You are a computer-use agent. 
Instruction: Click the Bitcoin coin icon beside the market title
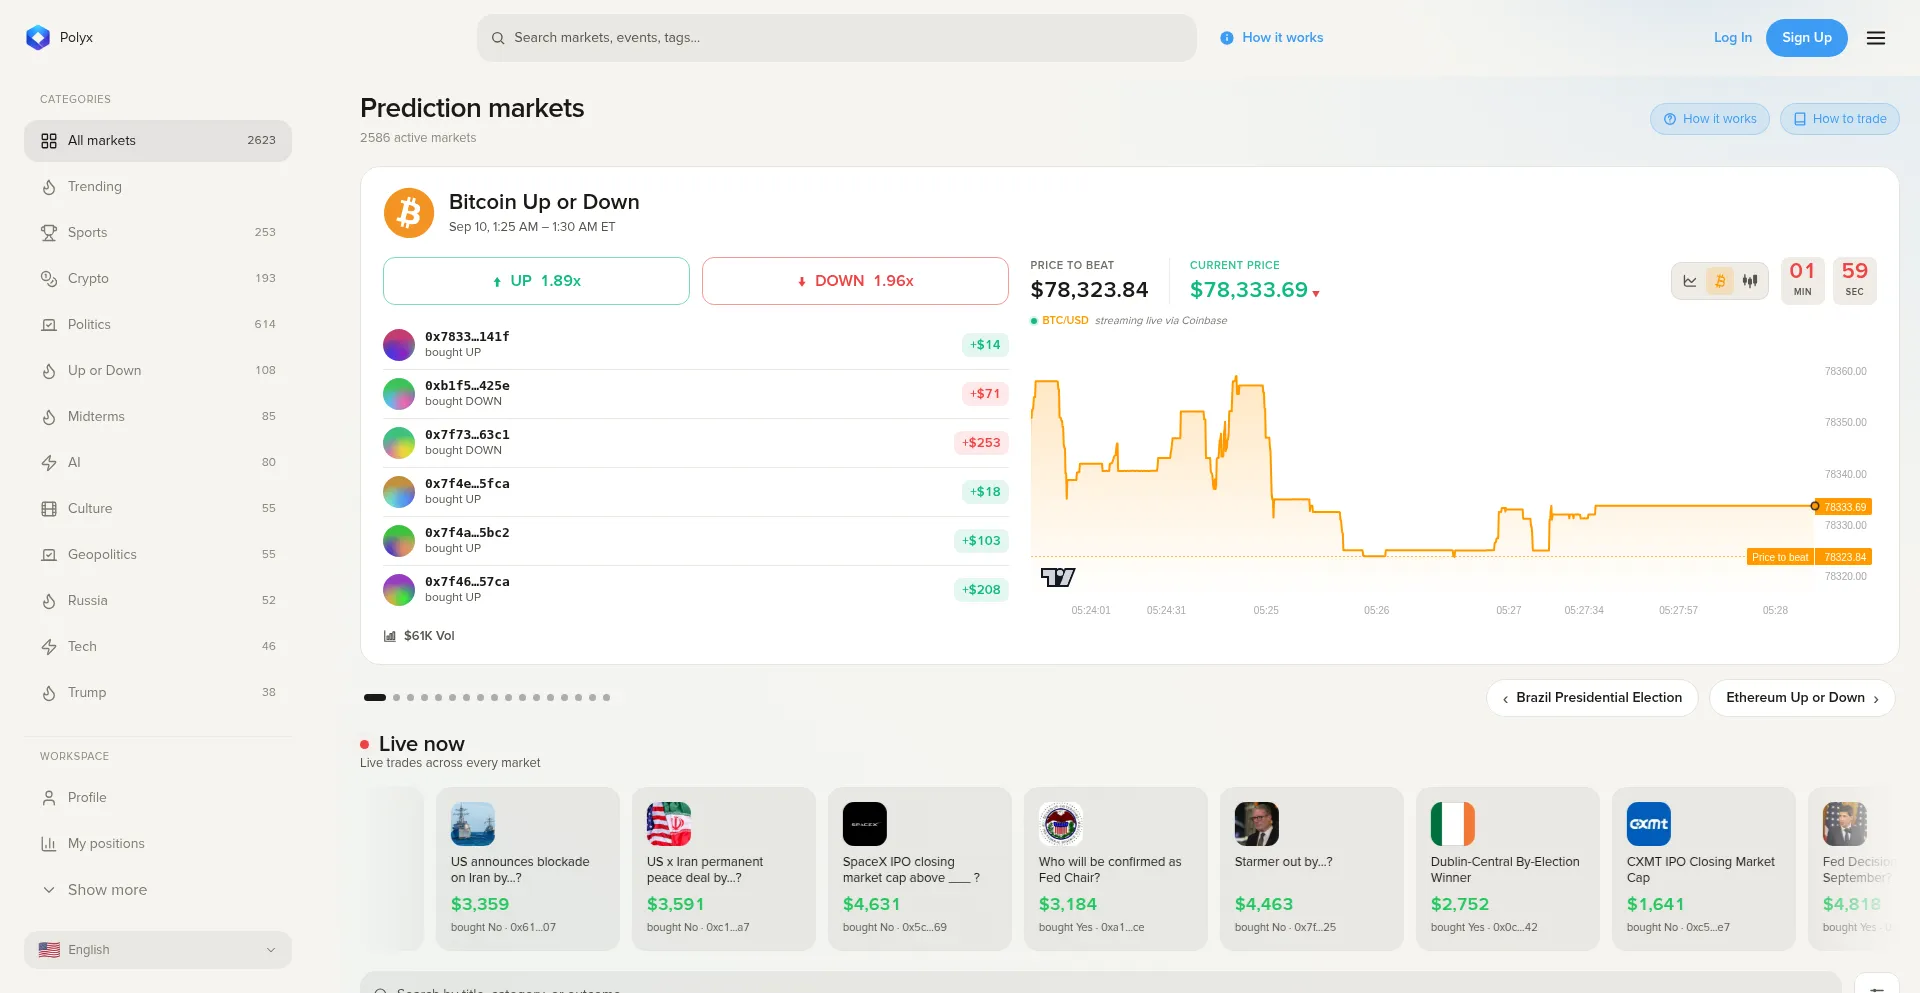click(409, 213)
